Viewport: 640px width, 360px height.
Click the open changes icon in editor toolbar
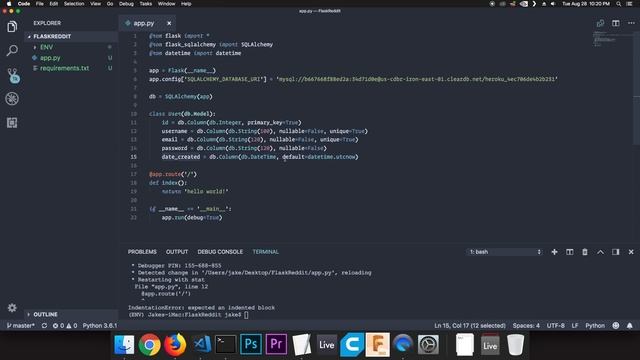click(600, 23)
